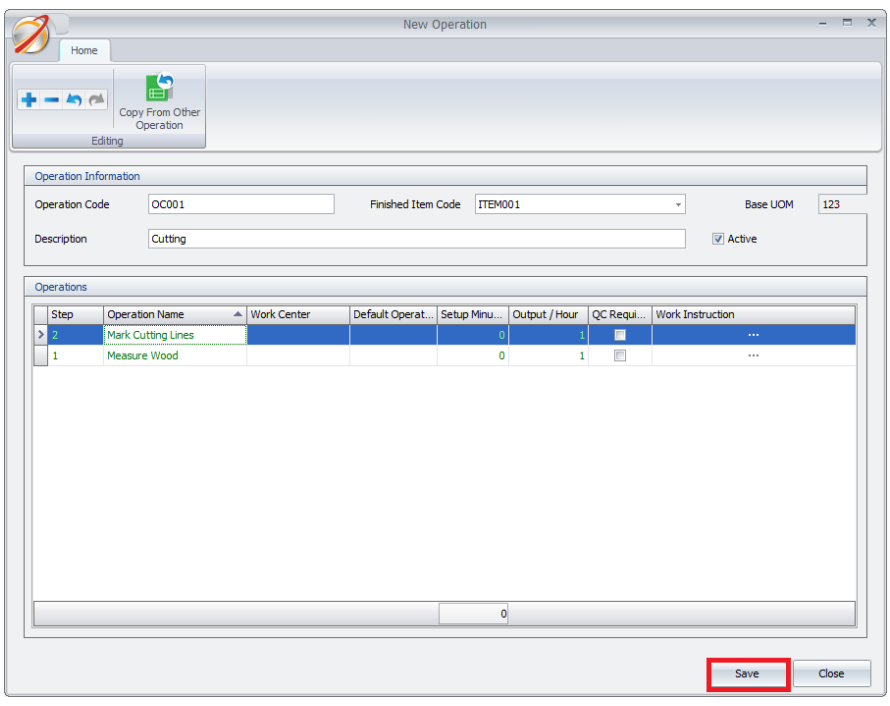Click the Operation Code input field
Viewport: 890px width, 706px height.
(241, 204)
